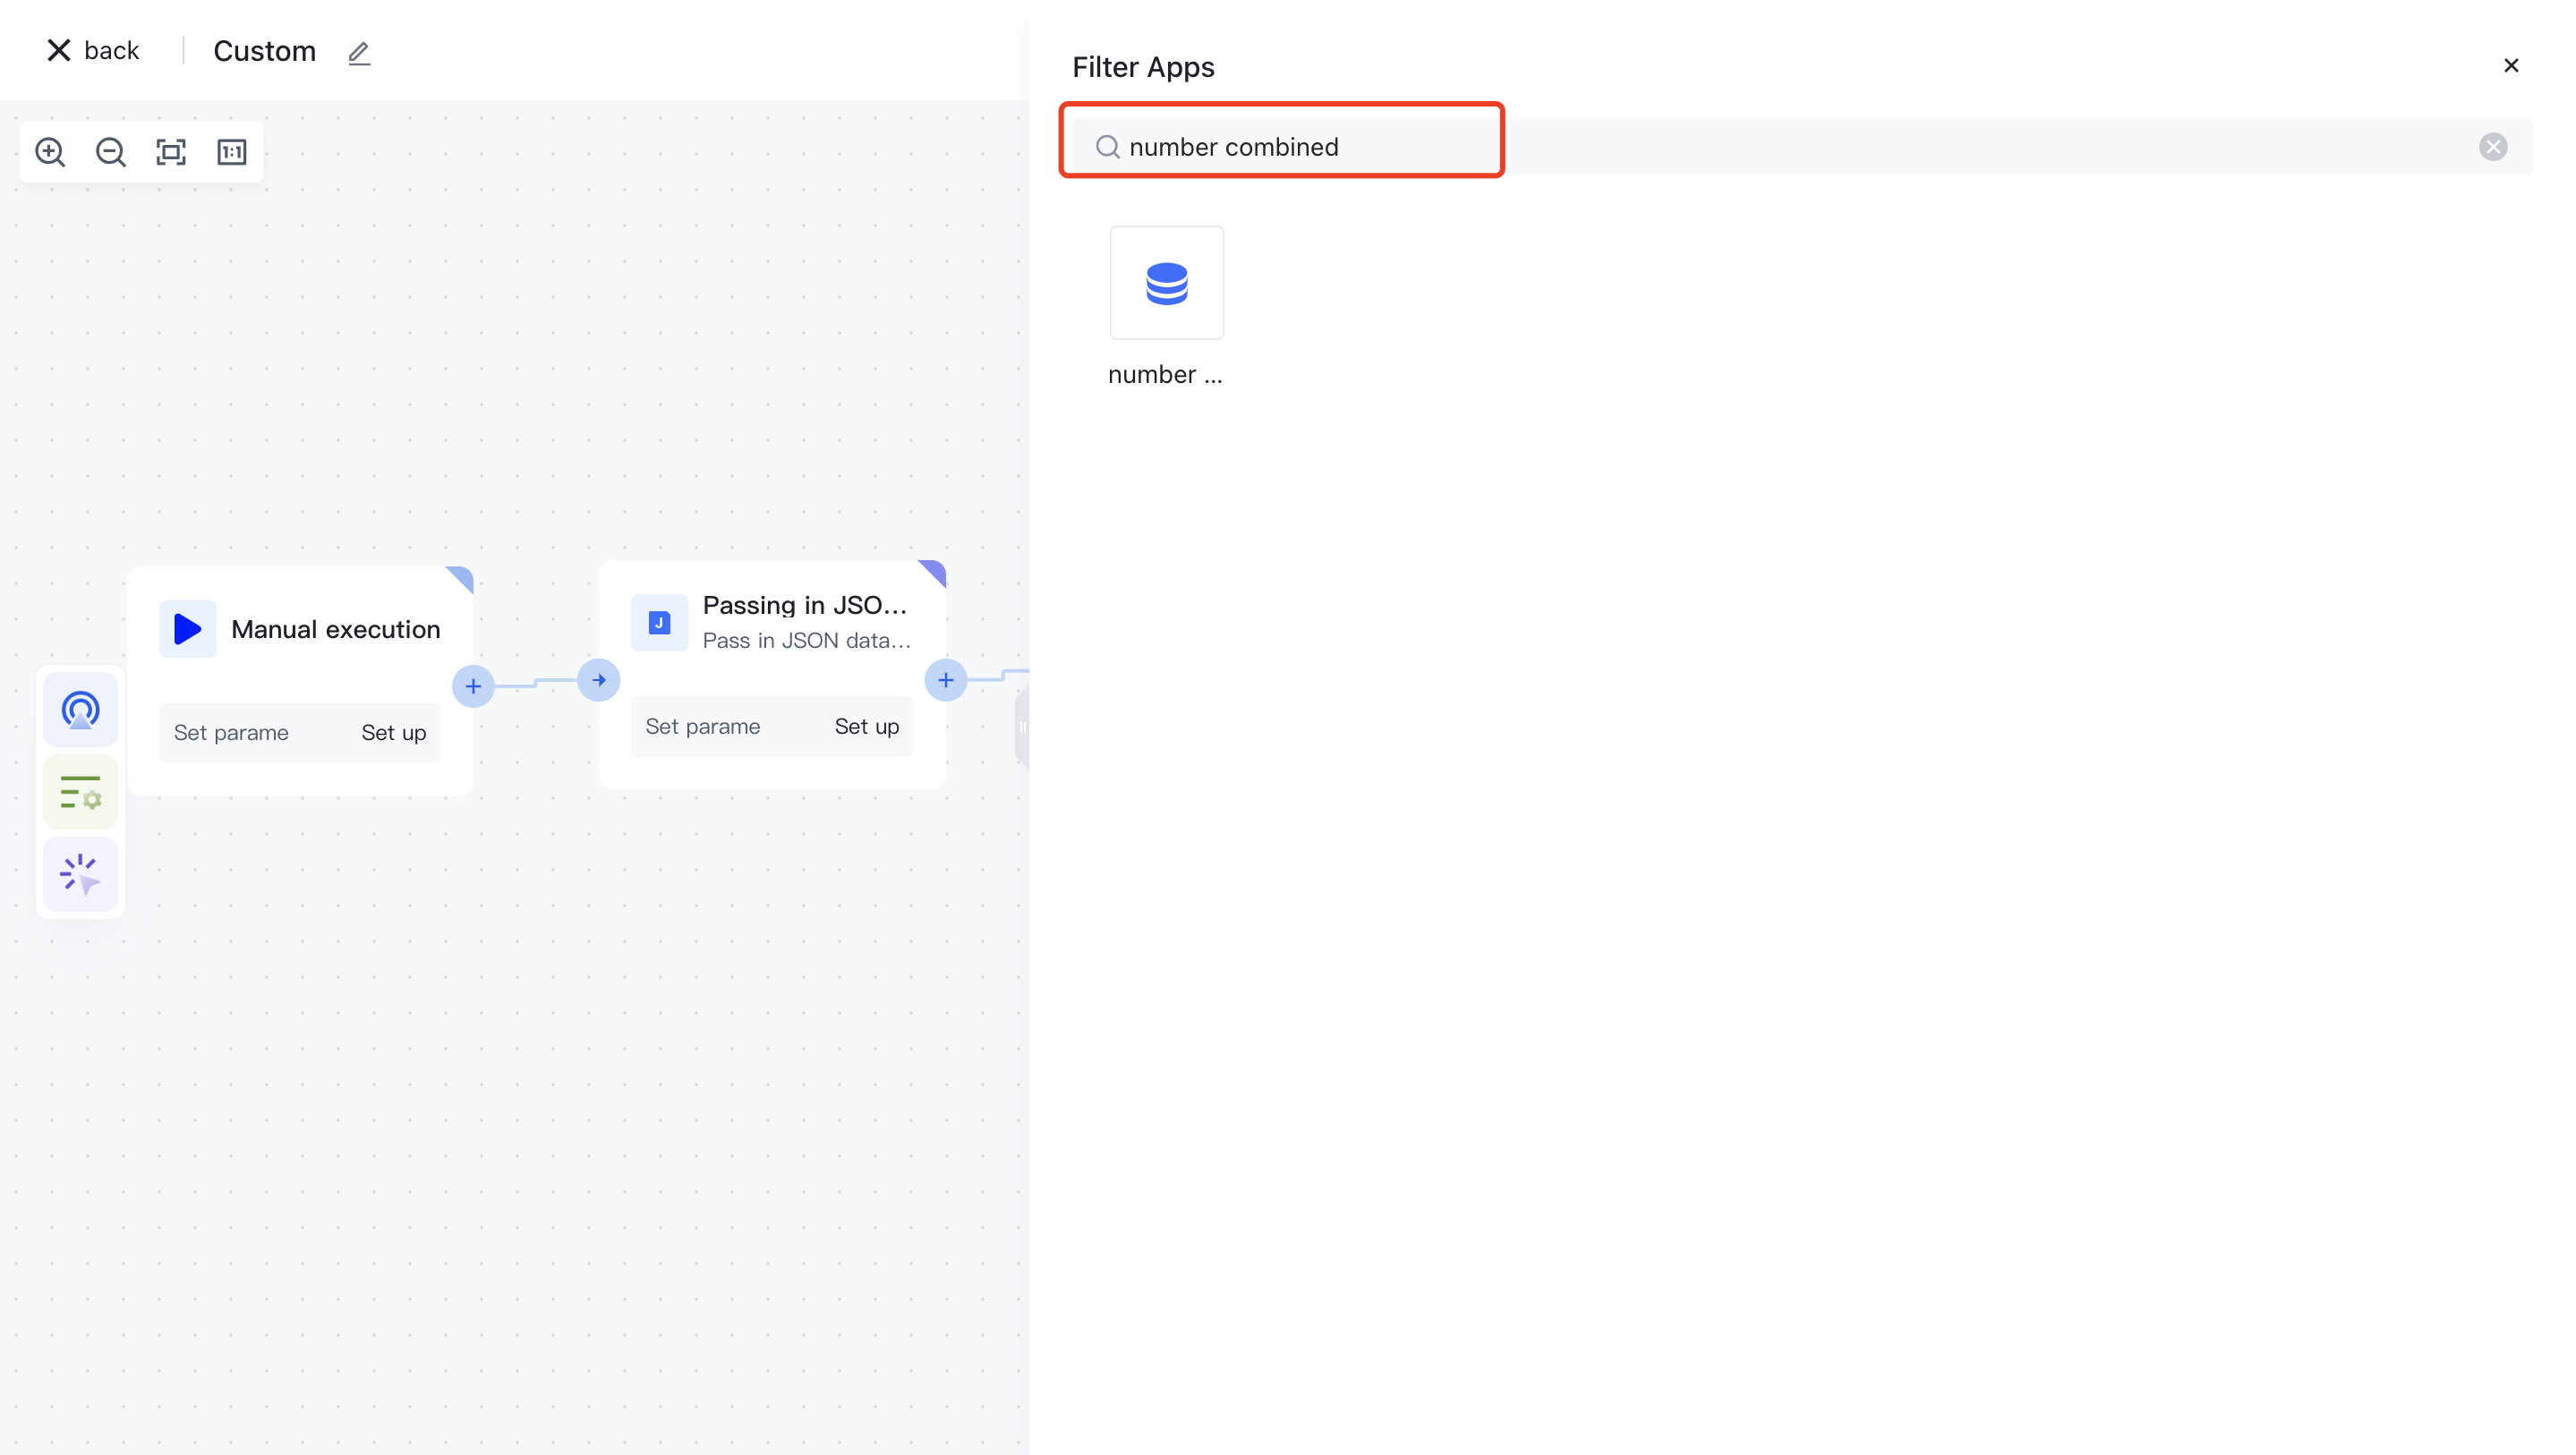Select the number combined database app
The image size is (2576, 1455).
click(1166, 283)
